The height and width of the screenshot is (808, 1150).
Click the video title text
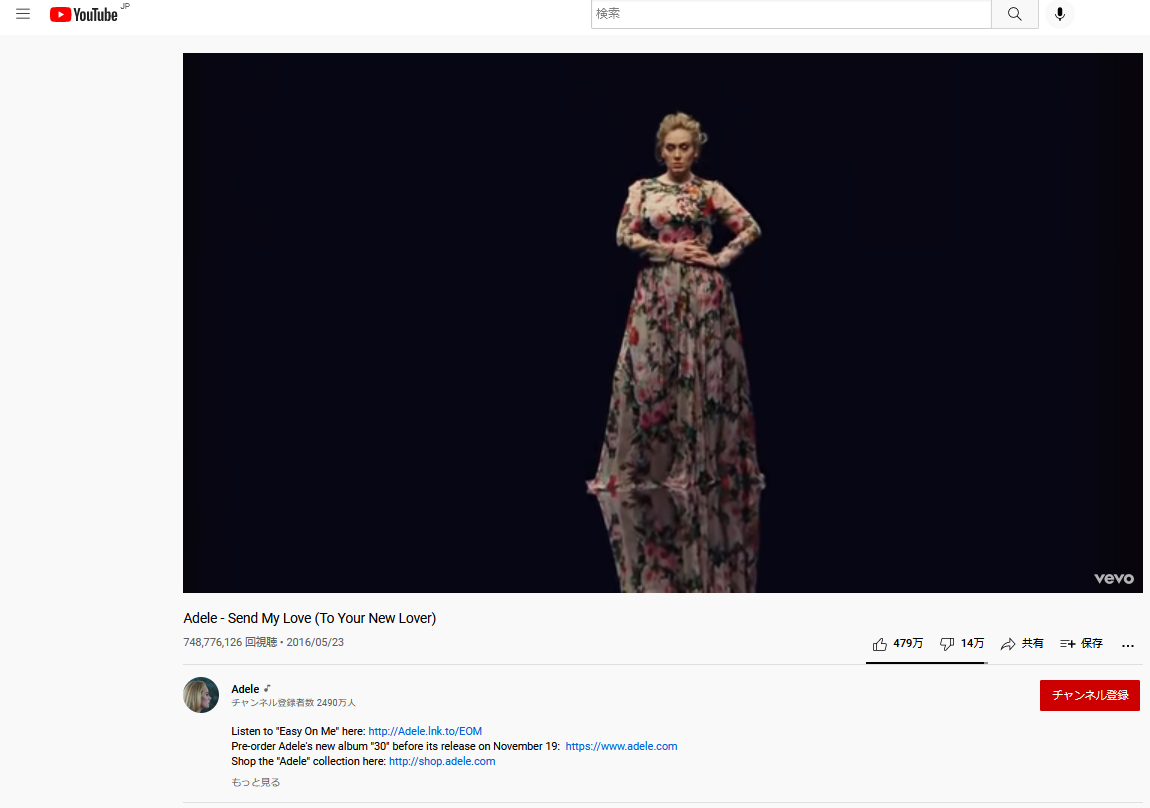click(x=310, y=618)
